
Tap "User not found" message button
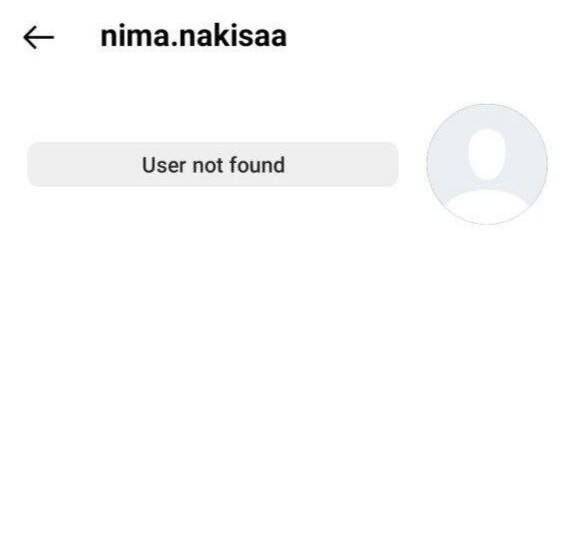tap(213, 165)
